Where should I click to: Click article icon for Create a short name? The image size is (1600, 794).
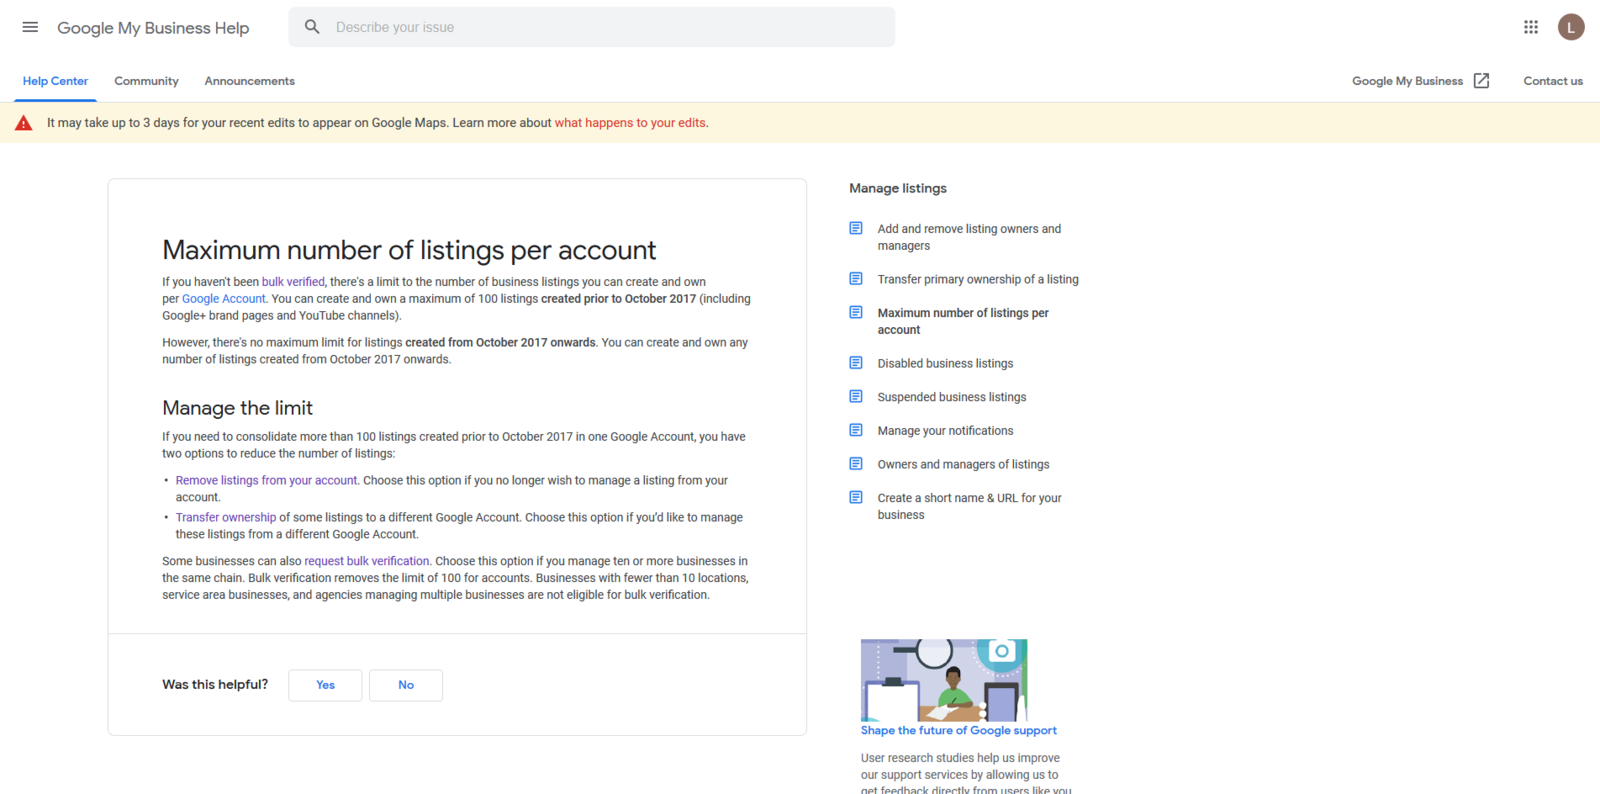point(856,497)
